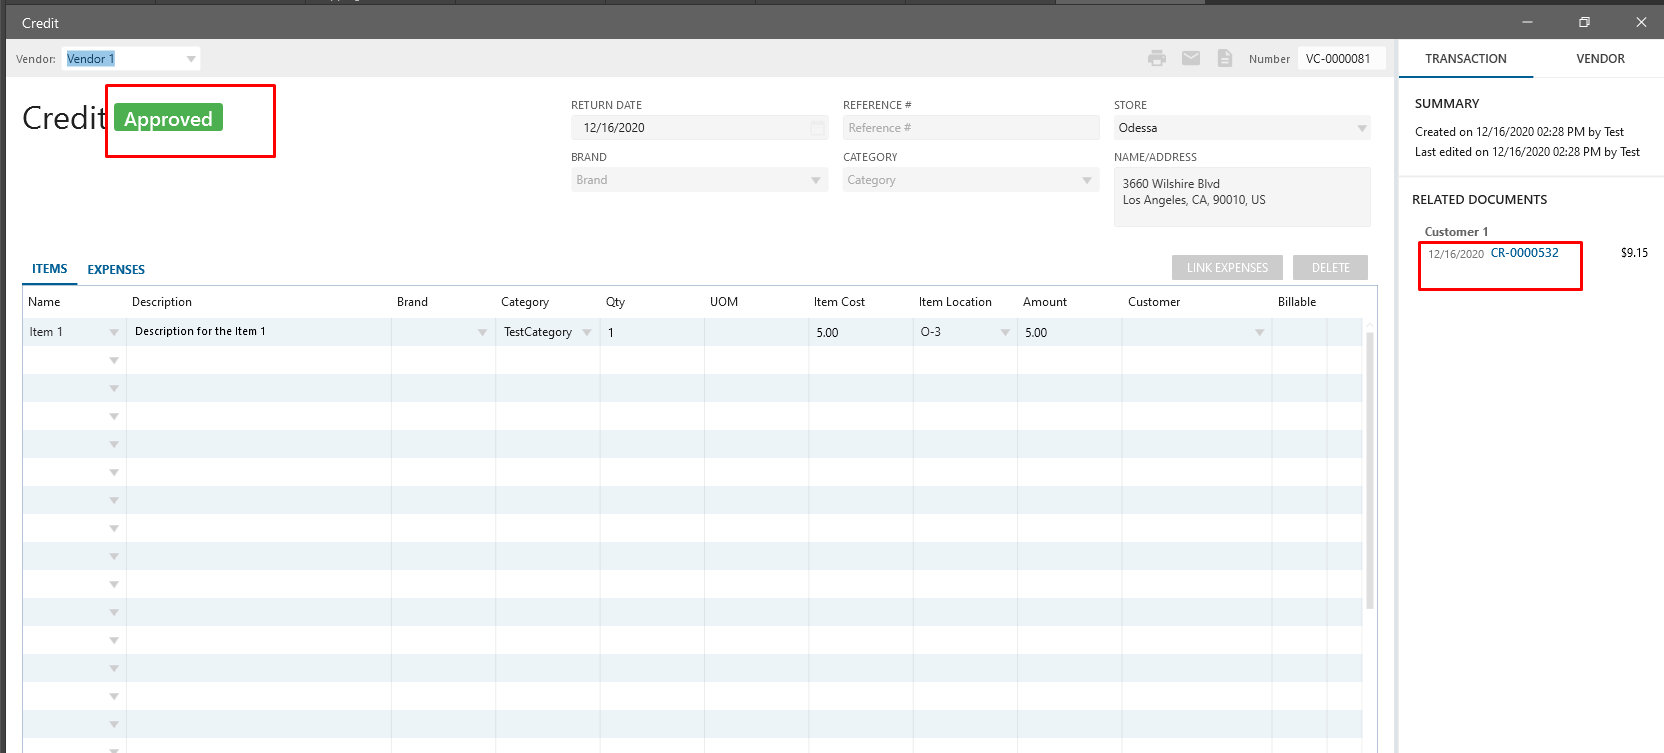Open the Category dropdown in the header
The image size is (1664, 753).
point(1087,180)
